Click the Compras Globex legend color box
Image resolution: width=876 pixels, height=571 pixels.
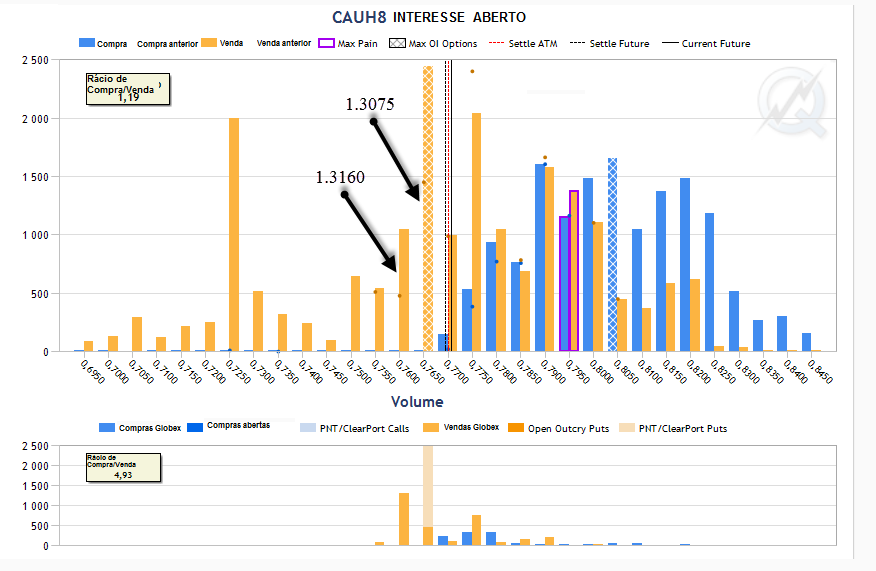[x=106, y=428]
